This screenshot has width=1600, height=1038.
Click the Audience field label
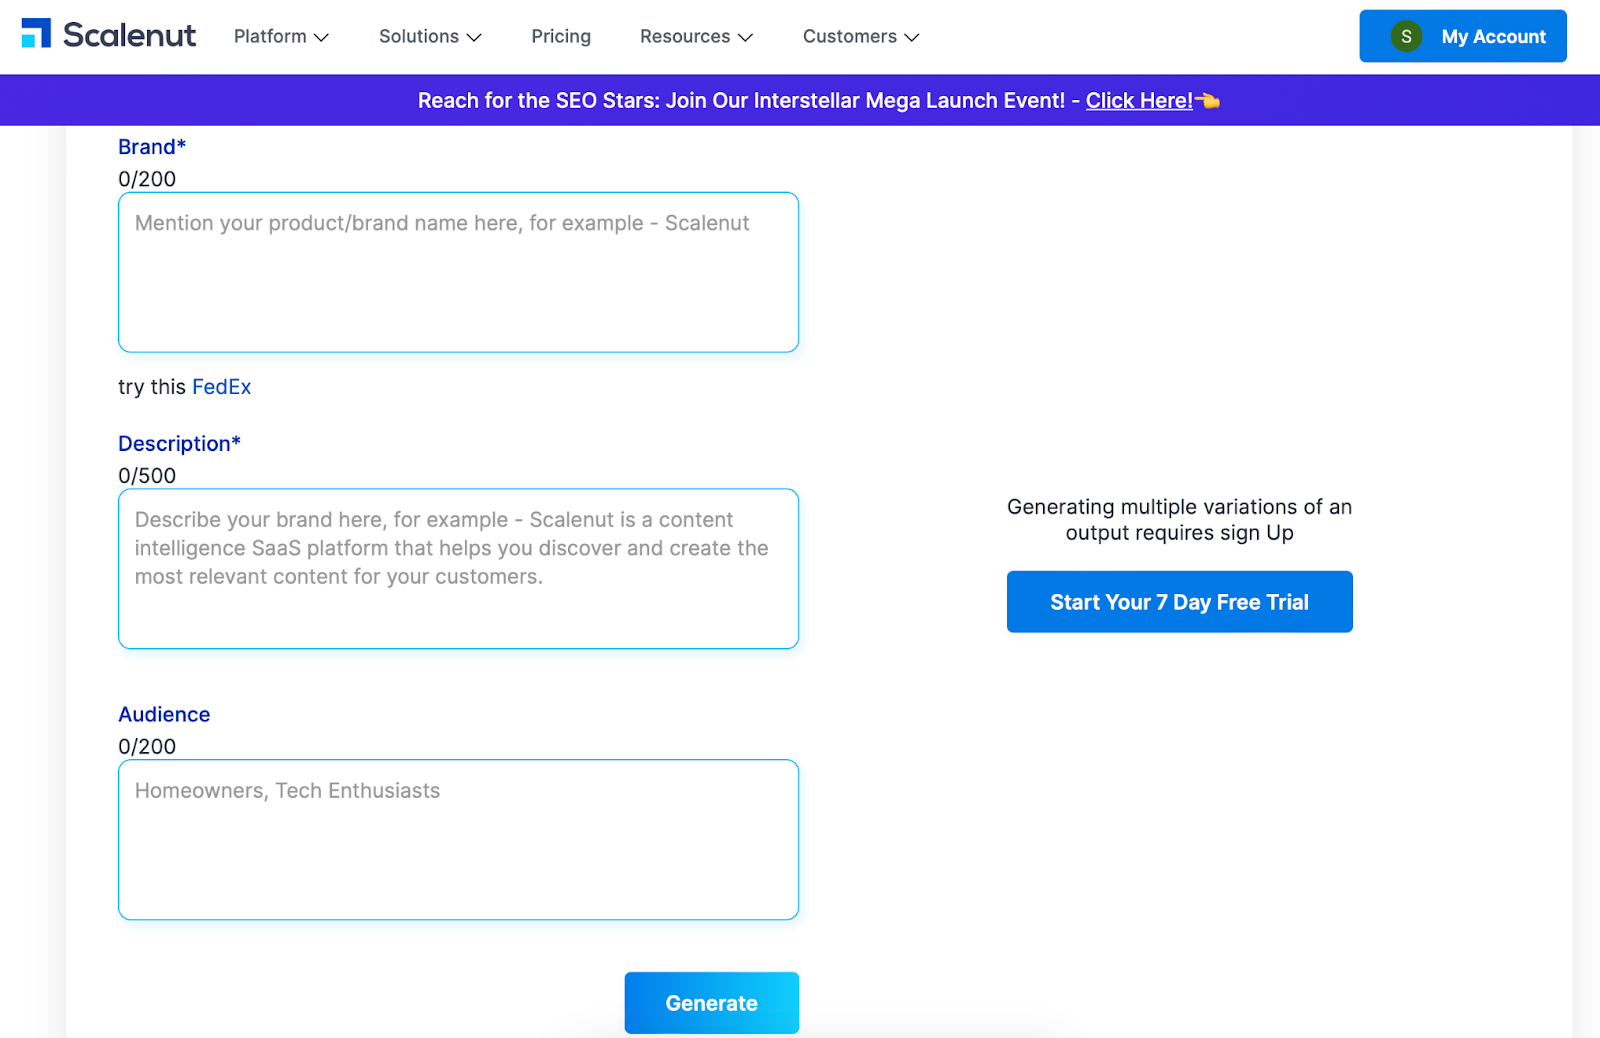[163, 713]
